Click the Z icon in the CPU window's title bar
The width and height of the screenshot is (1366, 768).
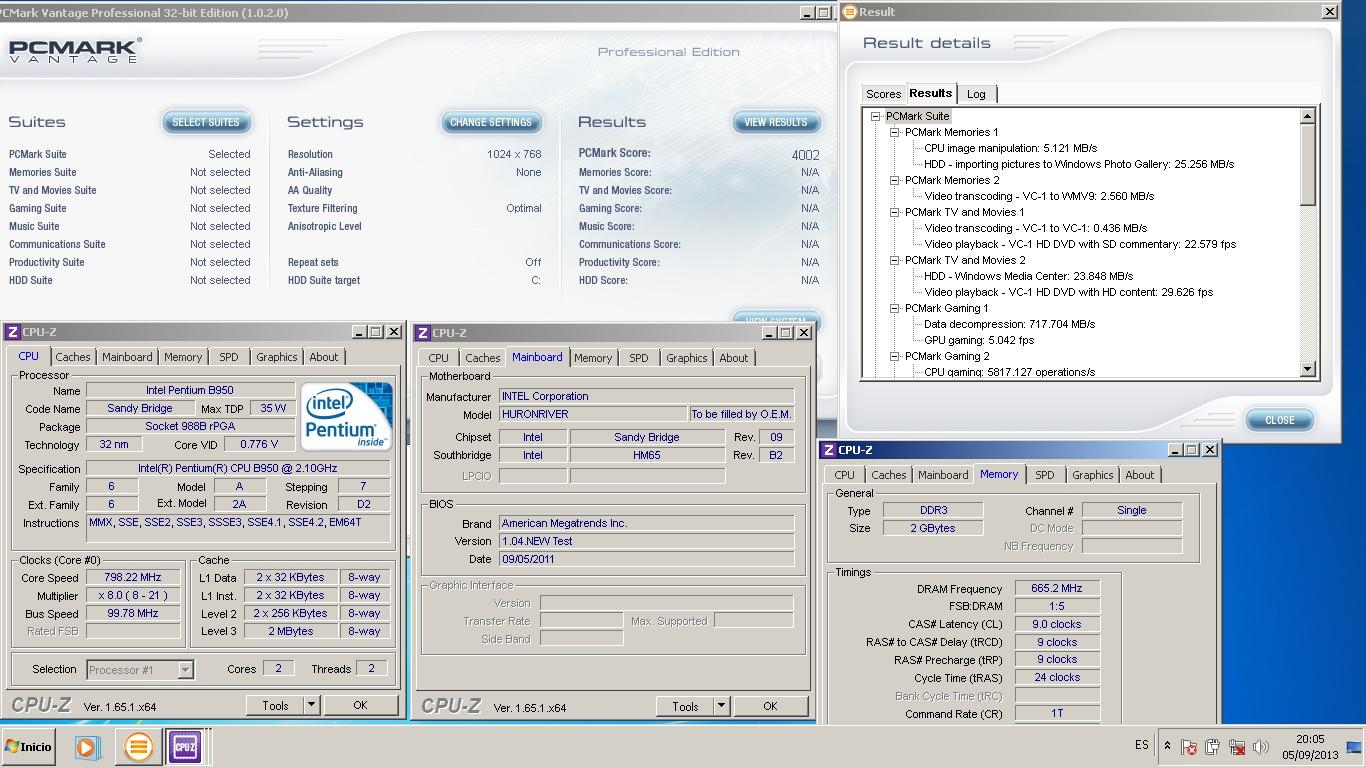click(x=13, y=332)
